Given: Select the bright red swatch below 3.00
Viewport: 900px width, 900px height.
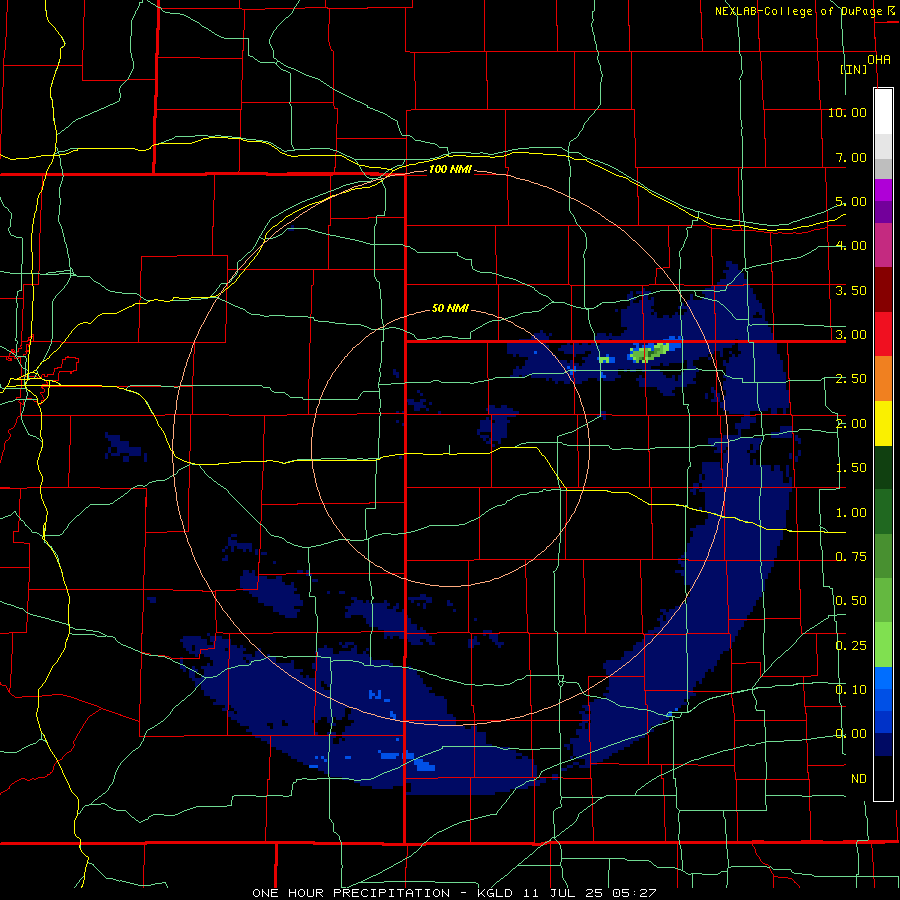Looking at the screenshot, I should pyautogui.click(x=883, y=334).
